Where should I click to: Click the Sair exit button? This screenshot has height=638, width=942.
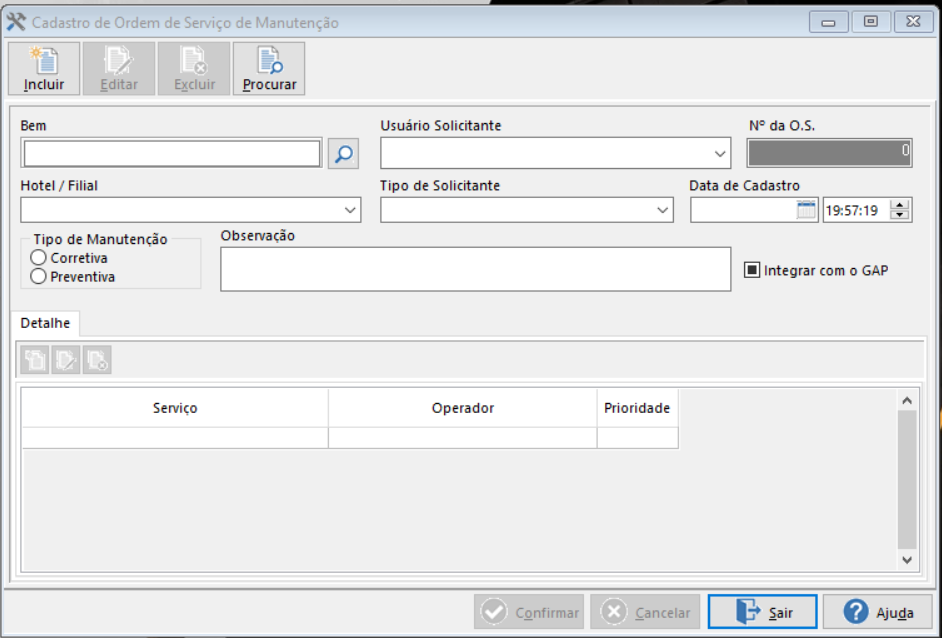[762, 612]
